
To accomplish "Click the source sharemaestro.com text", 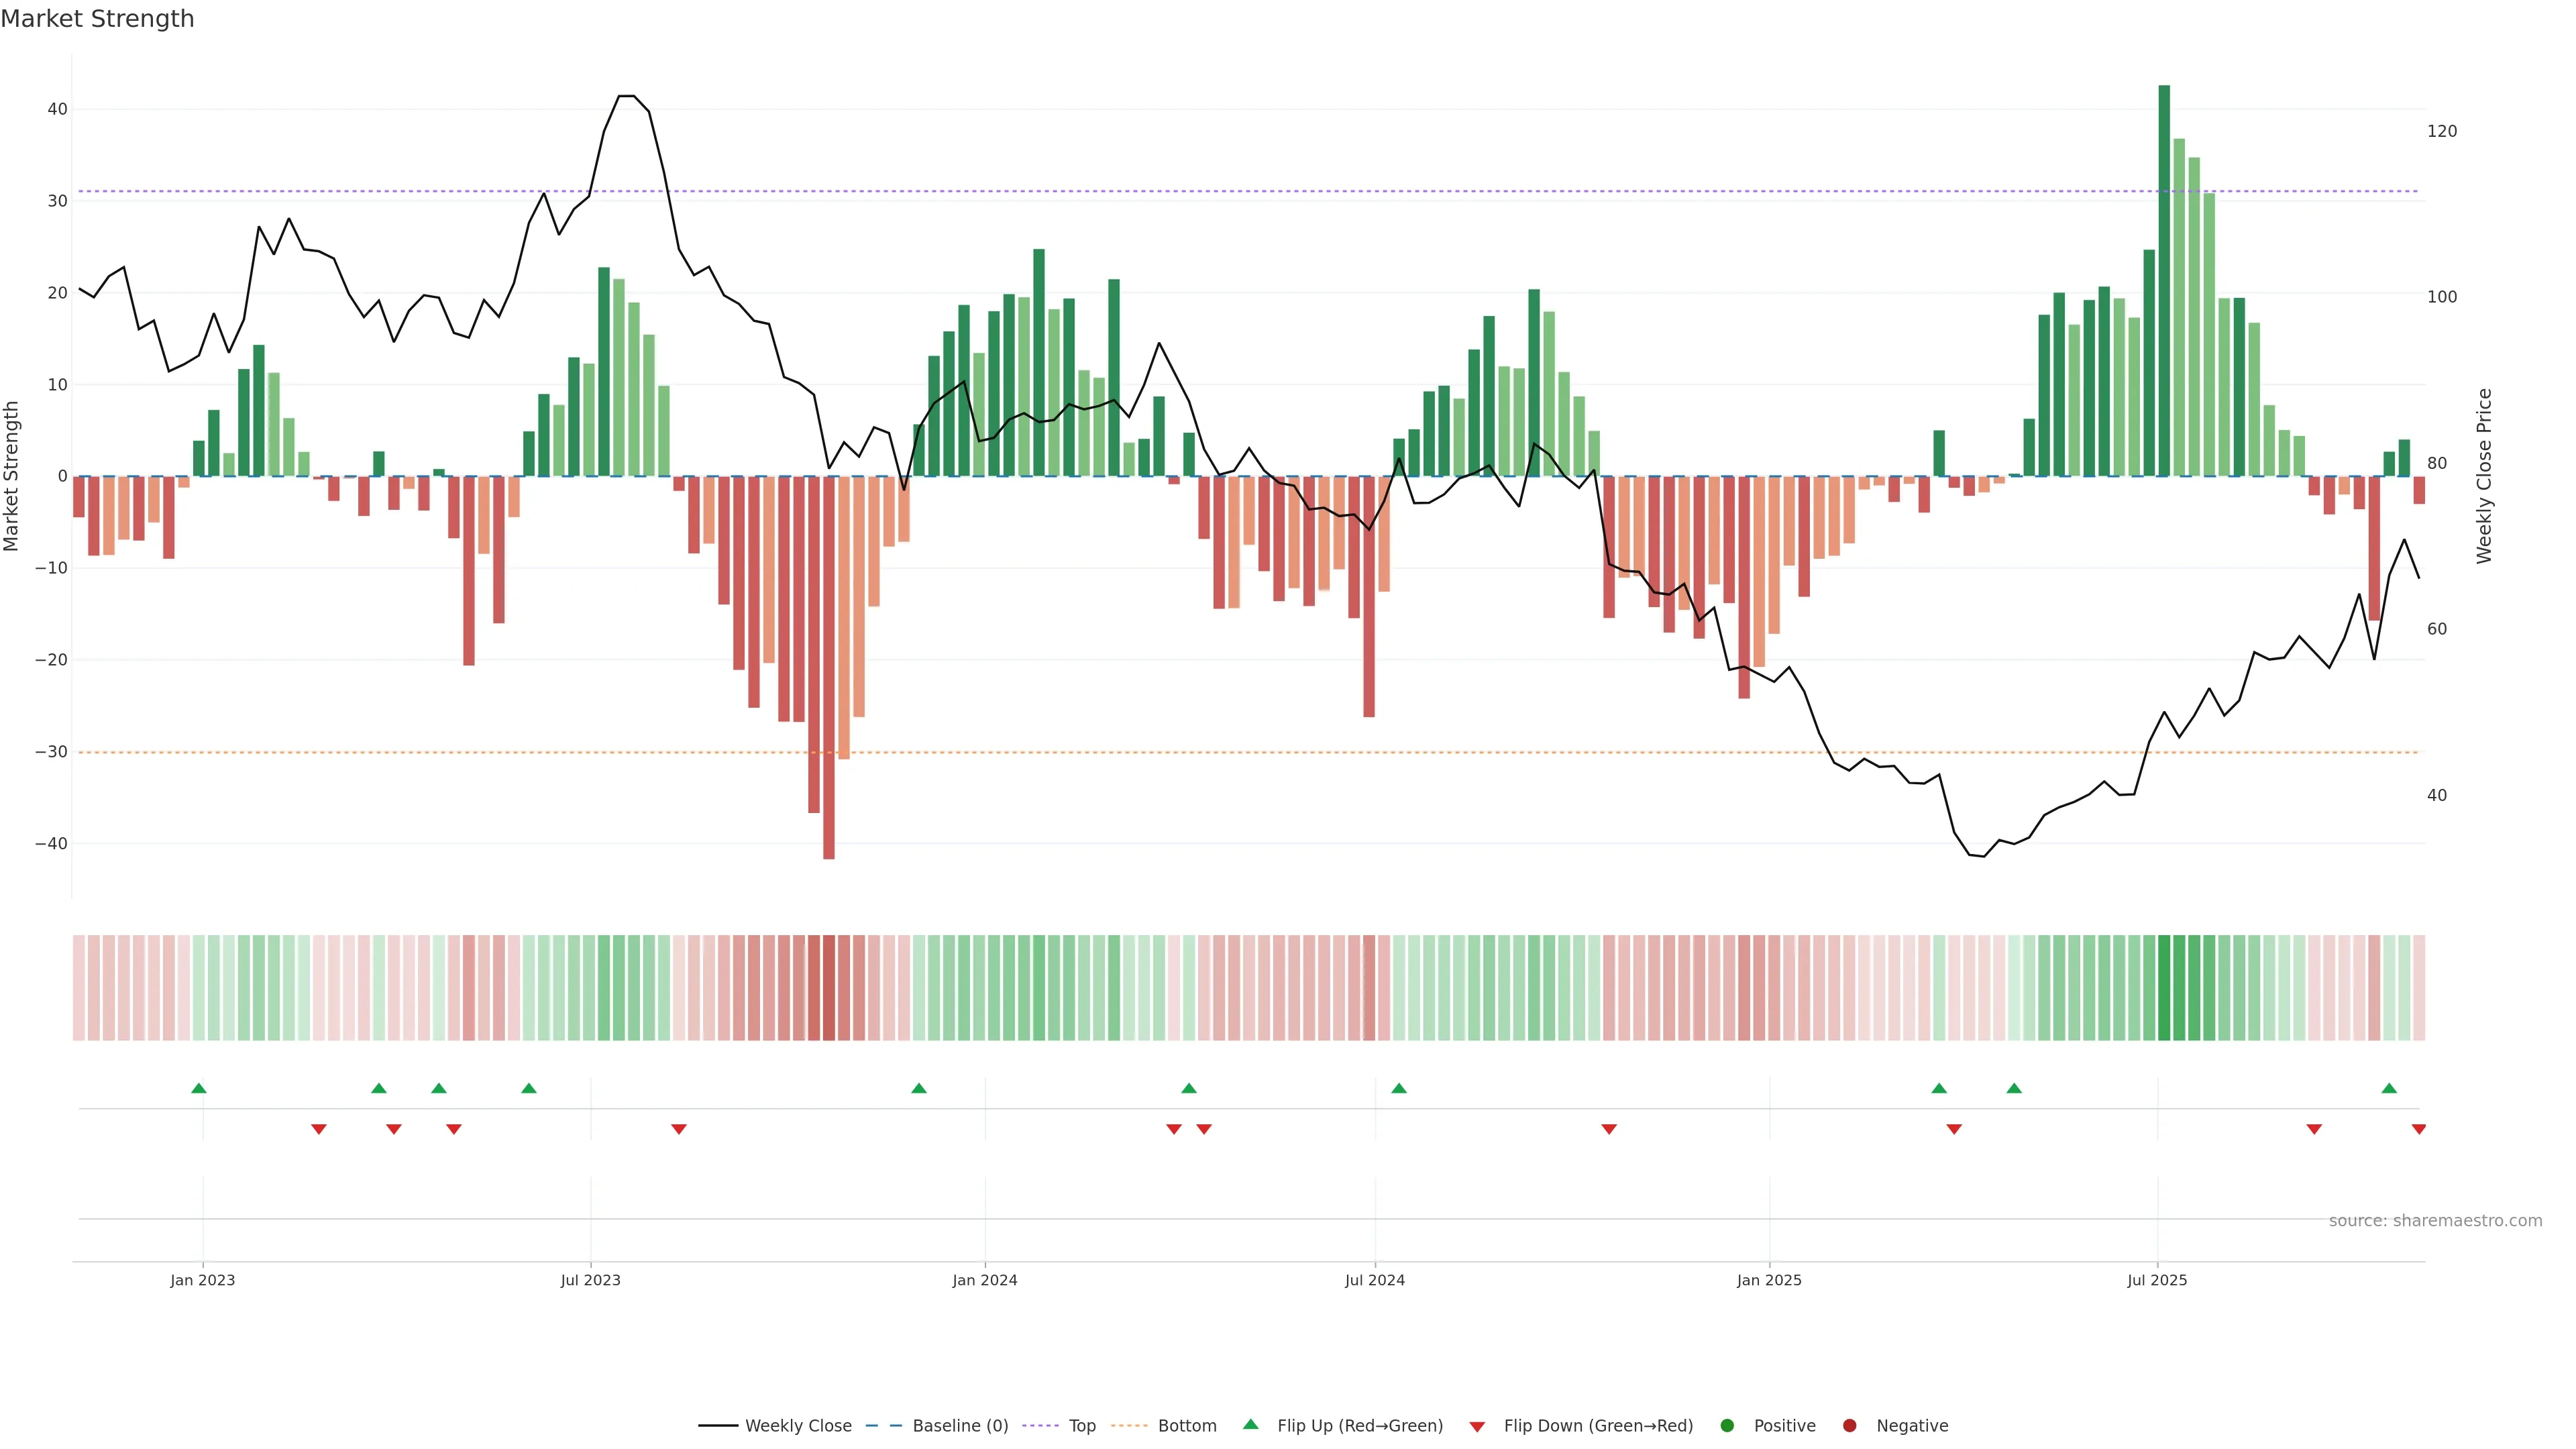I will 2435,1221.
